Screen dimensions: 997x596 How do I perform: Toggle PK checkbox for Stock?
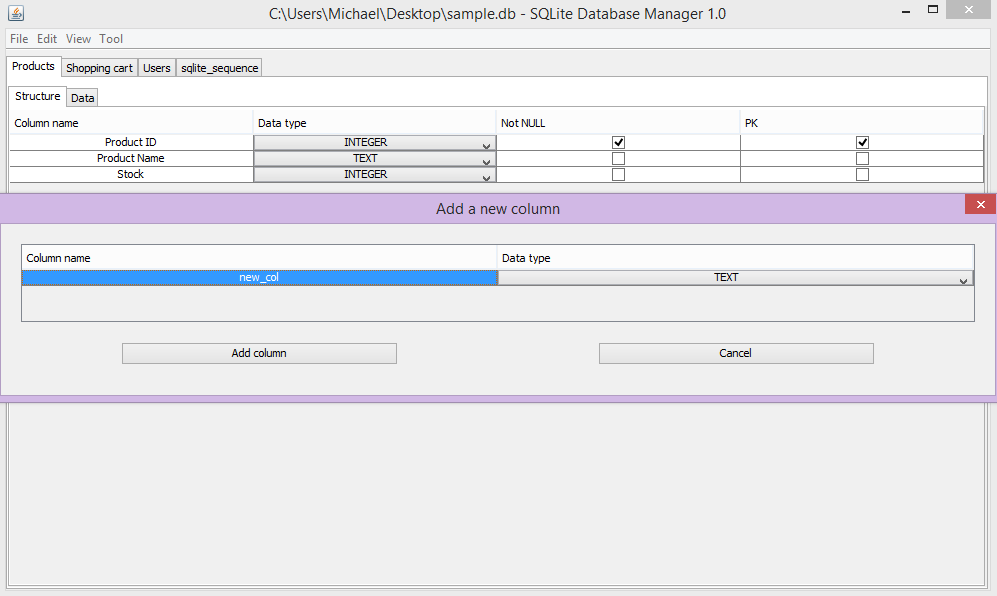tap(862, 174)
